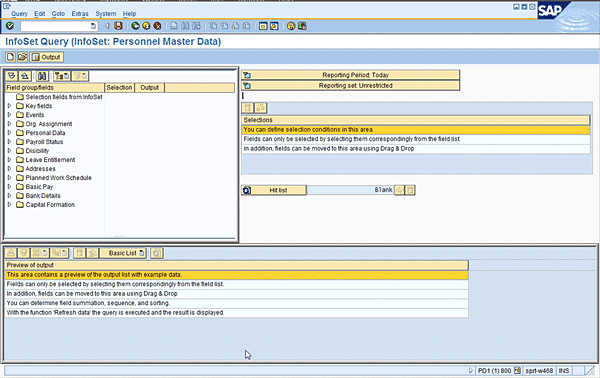Click the delete trash icon in the preview toolbar
The height and width of the screenshot is (378, 600).
point(79,253)
